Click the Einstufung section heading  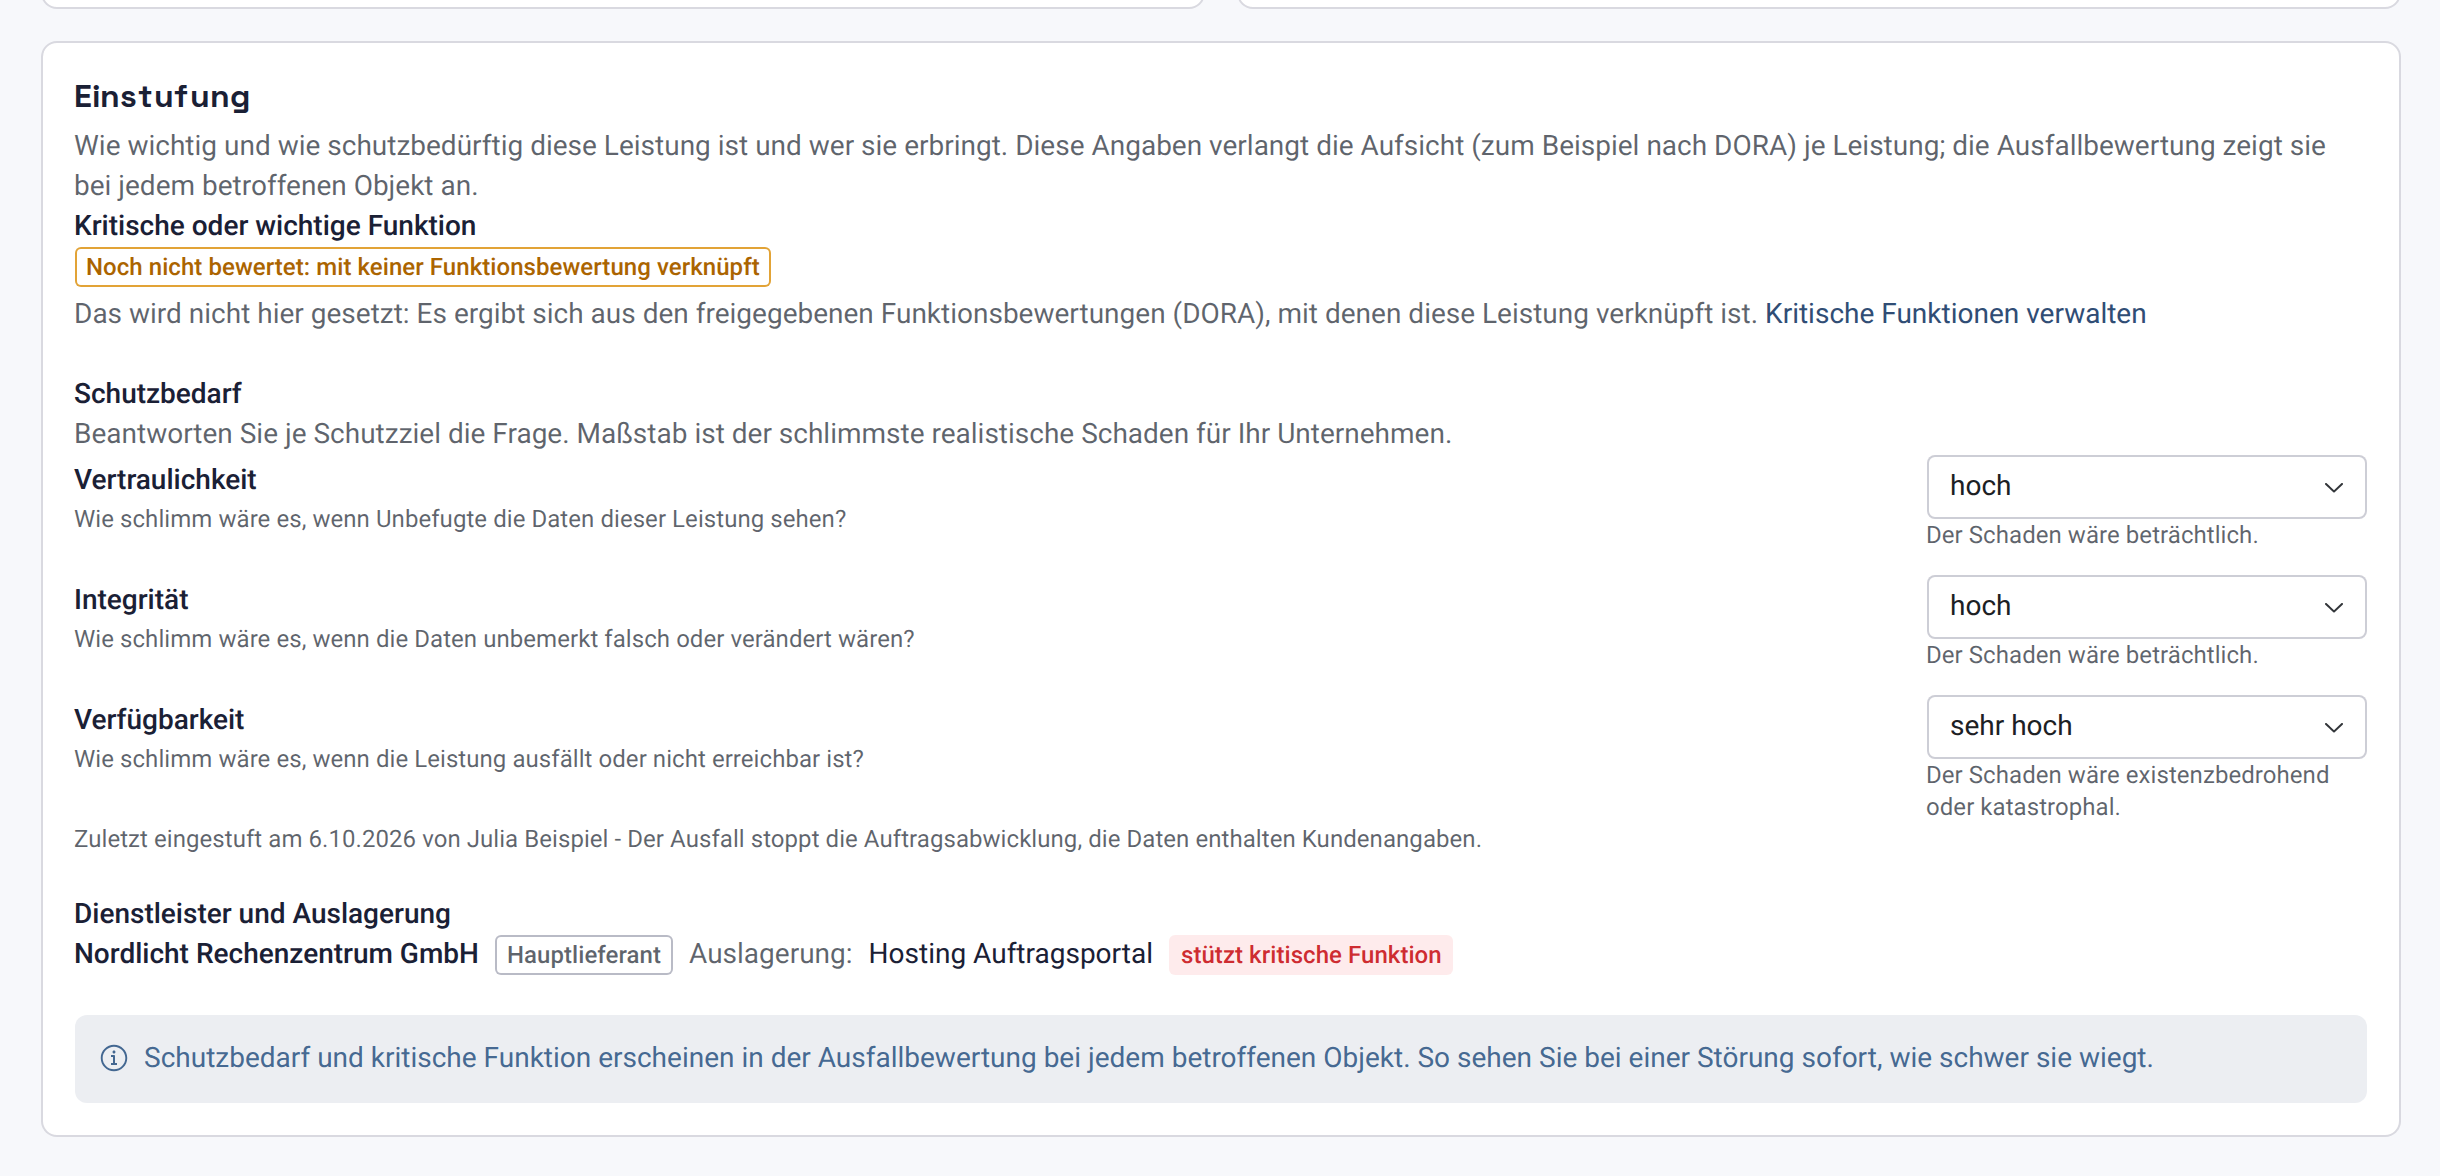[x=162, y=97]
